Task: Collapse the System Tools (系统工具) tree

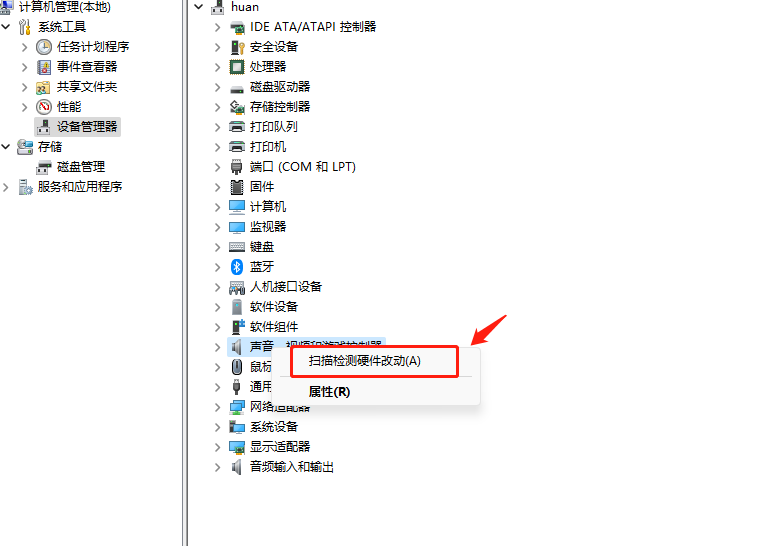Action: click(x=6, y=27)
